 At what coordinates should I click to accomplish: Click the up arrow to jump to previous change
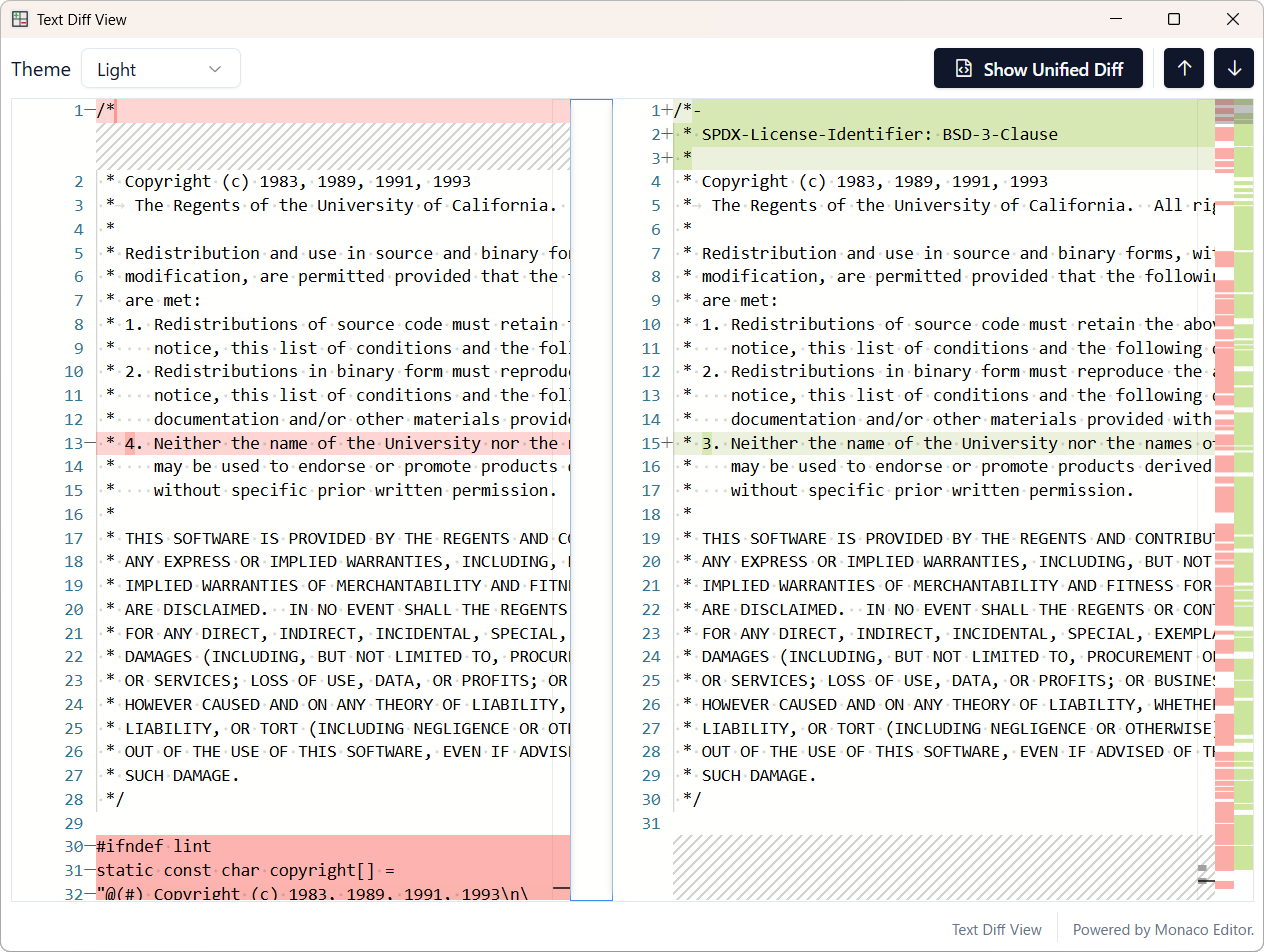1184,68
